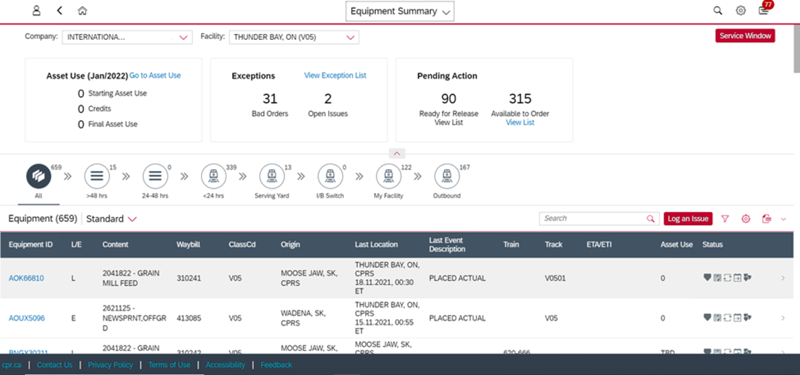Screen dimensions: 800x375
Task: Click the calendar-arrow status icon for AOUX5096
Action: coord(737,318)
